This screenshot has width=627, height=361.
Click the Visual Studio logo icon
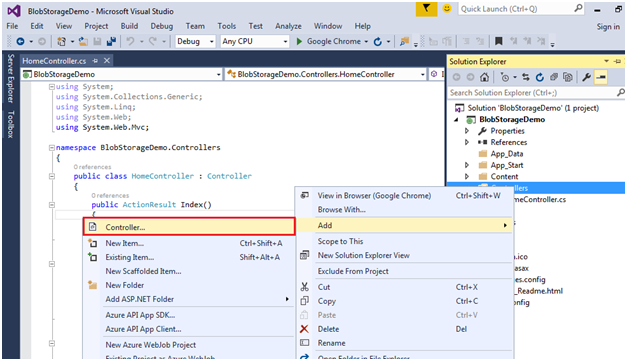pyautogui.click(x=14, y=11)
